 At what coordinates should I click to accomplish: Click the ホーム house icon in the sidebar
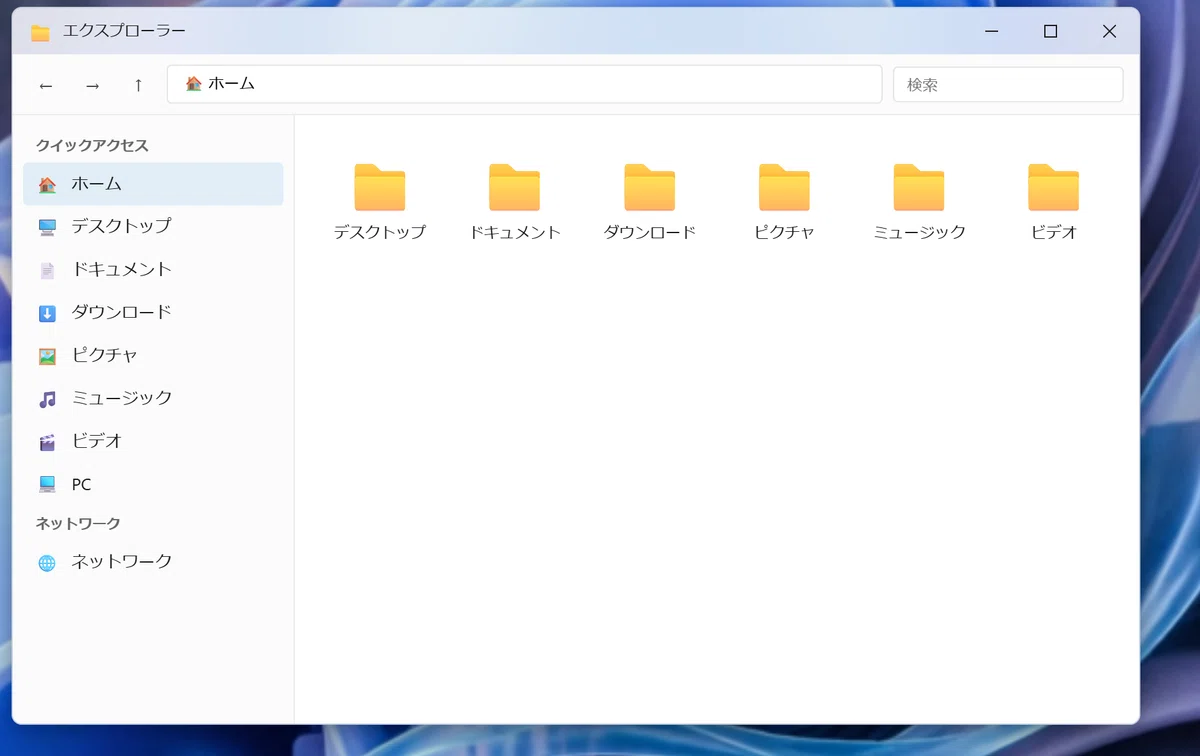(47, 184)
